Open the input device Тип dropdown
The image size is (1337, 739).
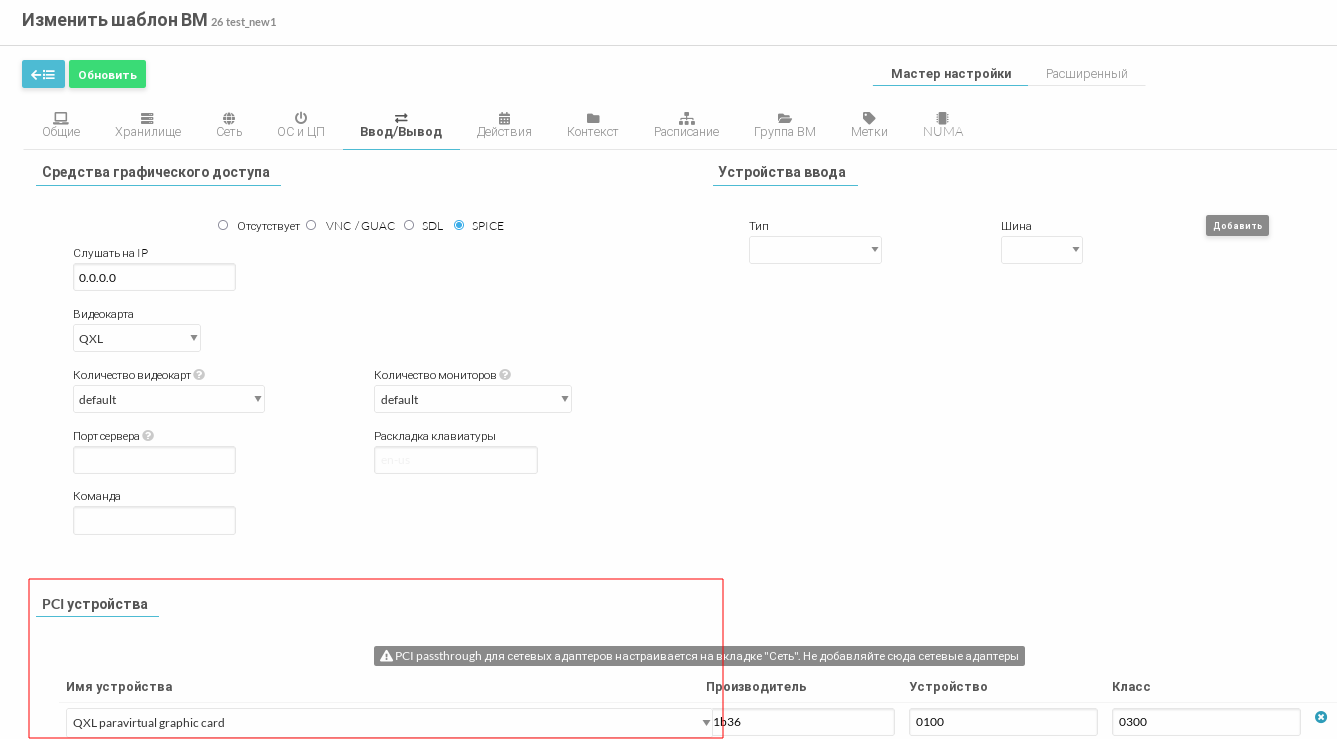pos(815,250)
